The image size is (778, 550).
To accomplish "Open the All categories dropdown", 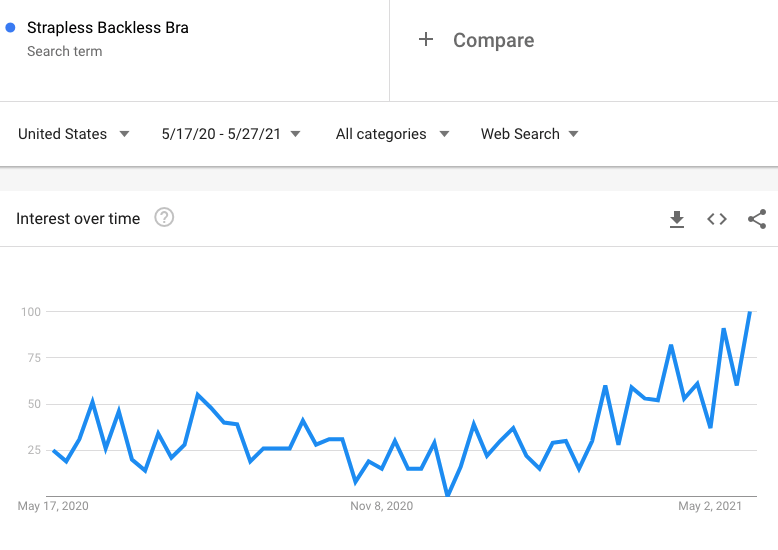I will [x=392, y=134].
